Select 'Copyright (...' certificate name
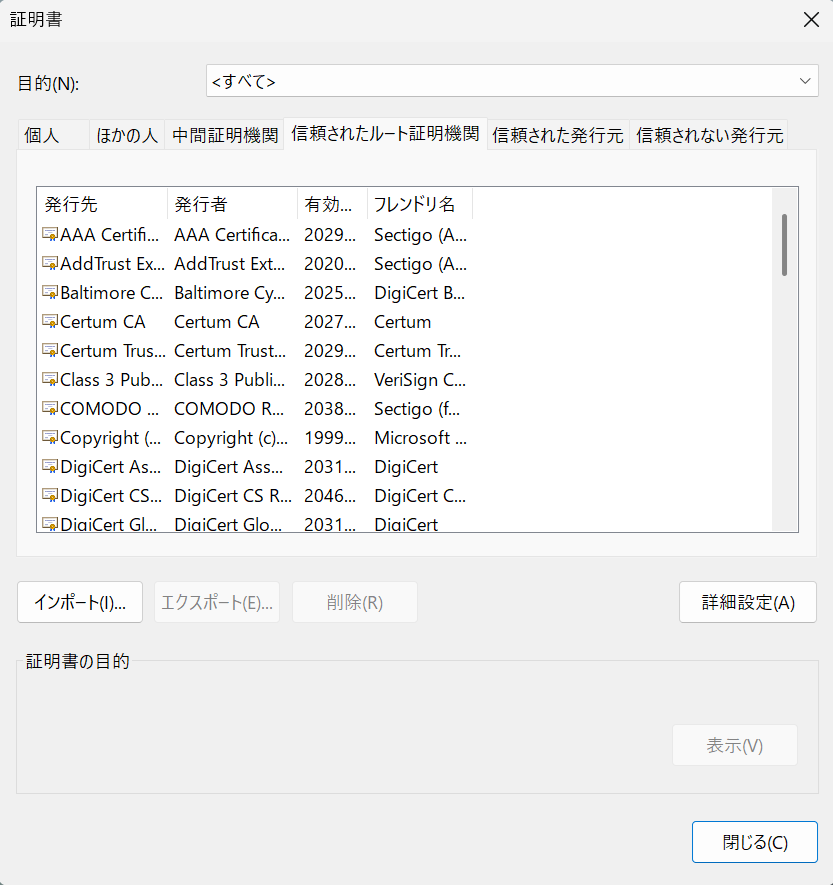The image size is (833, 885). point(111,438)
